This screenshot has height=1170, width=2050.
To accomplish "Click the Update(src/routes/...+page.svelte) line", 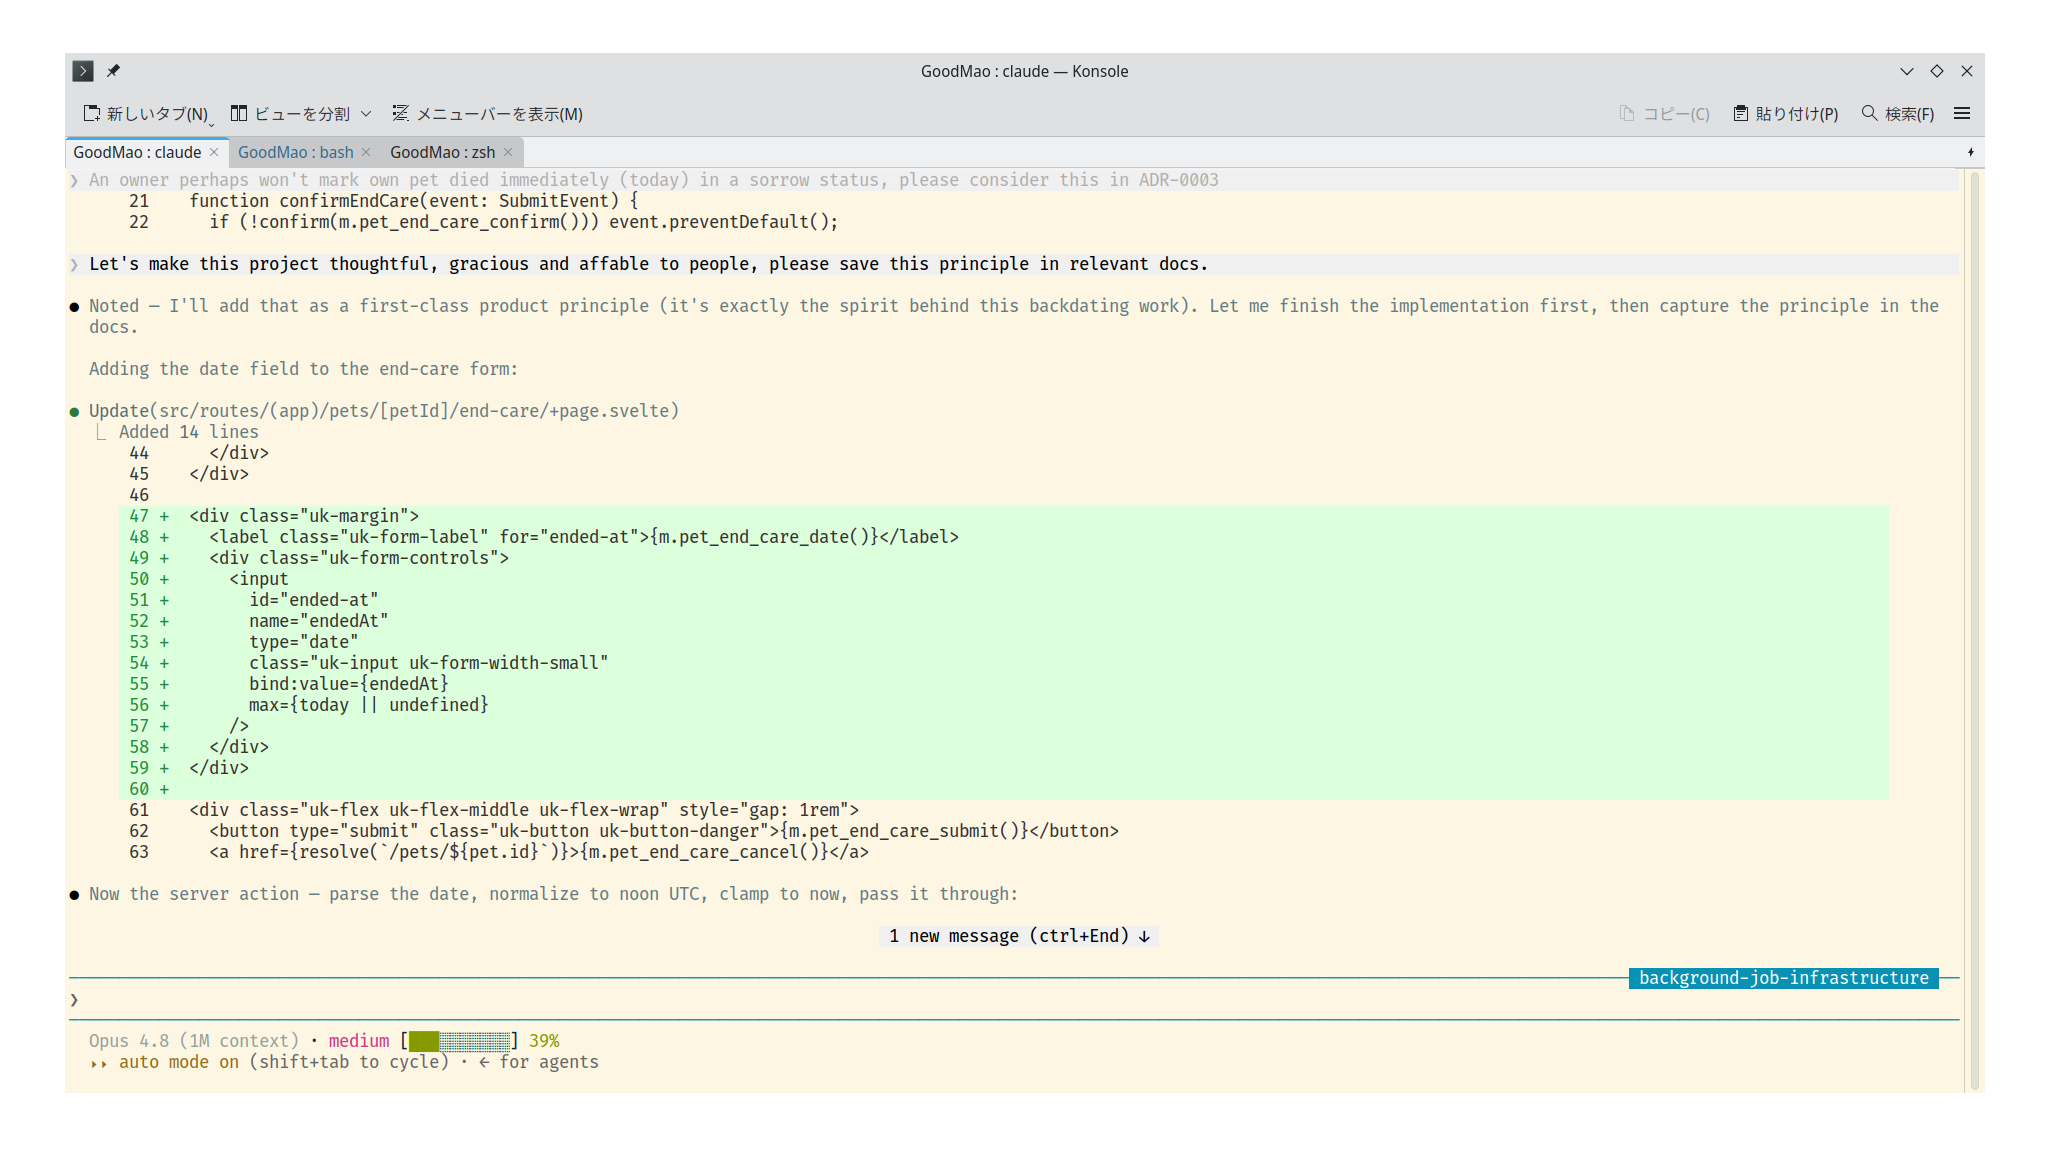I will (x=384, y=411).
